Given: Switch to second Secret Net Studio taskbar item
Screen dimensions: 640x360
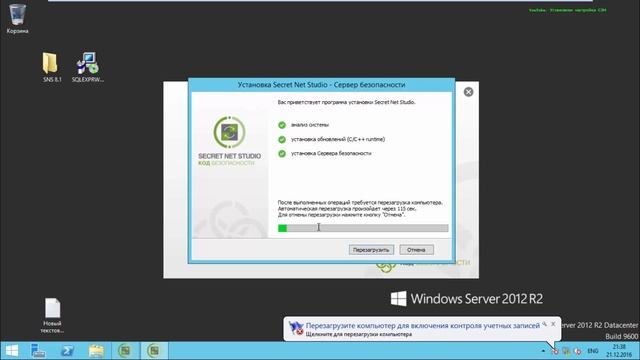Looking at the screenshot, I should point(154,351).
